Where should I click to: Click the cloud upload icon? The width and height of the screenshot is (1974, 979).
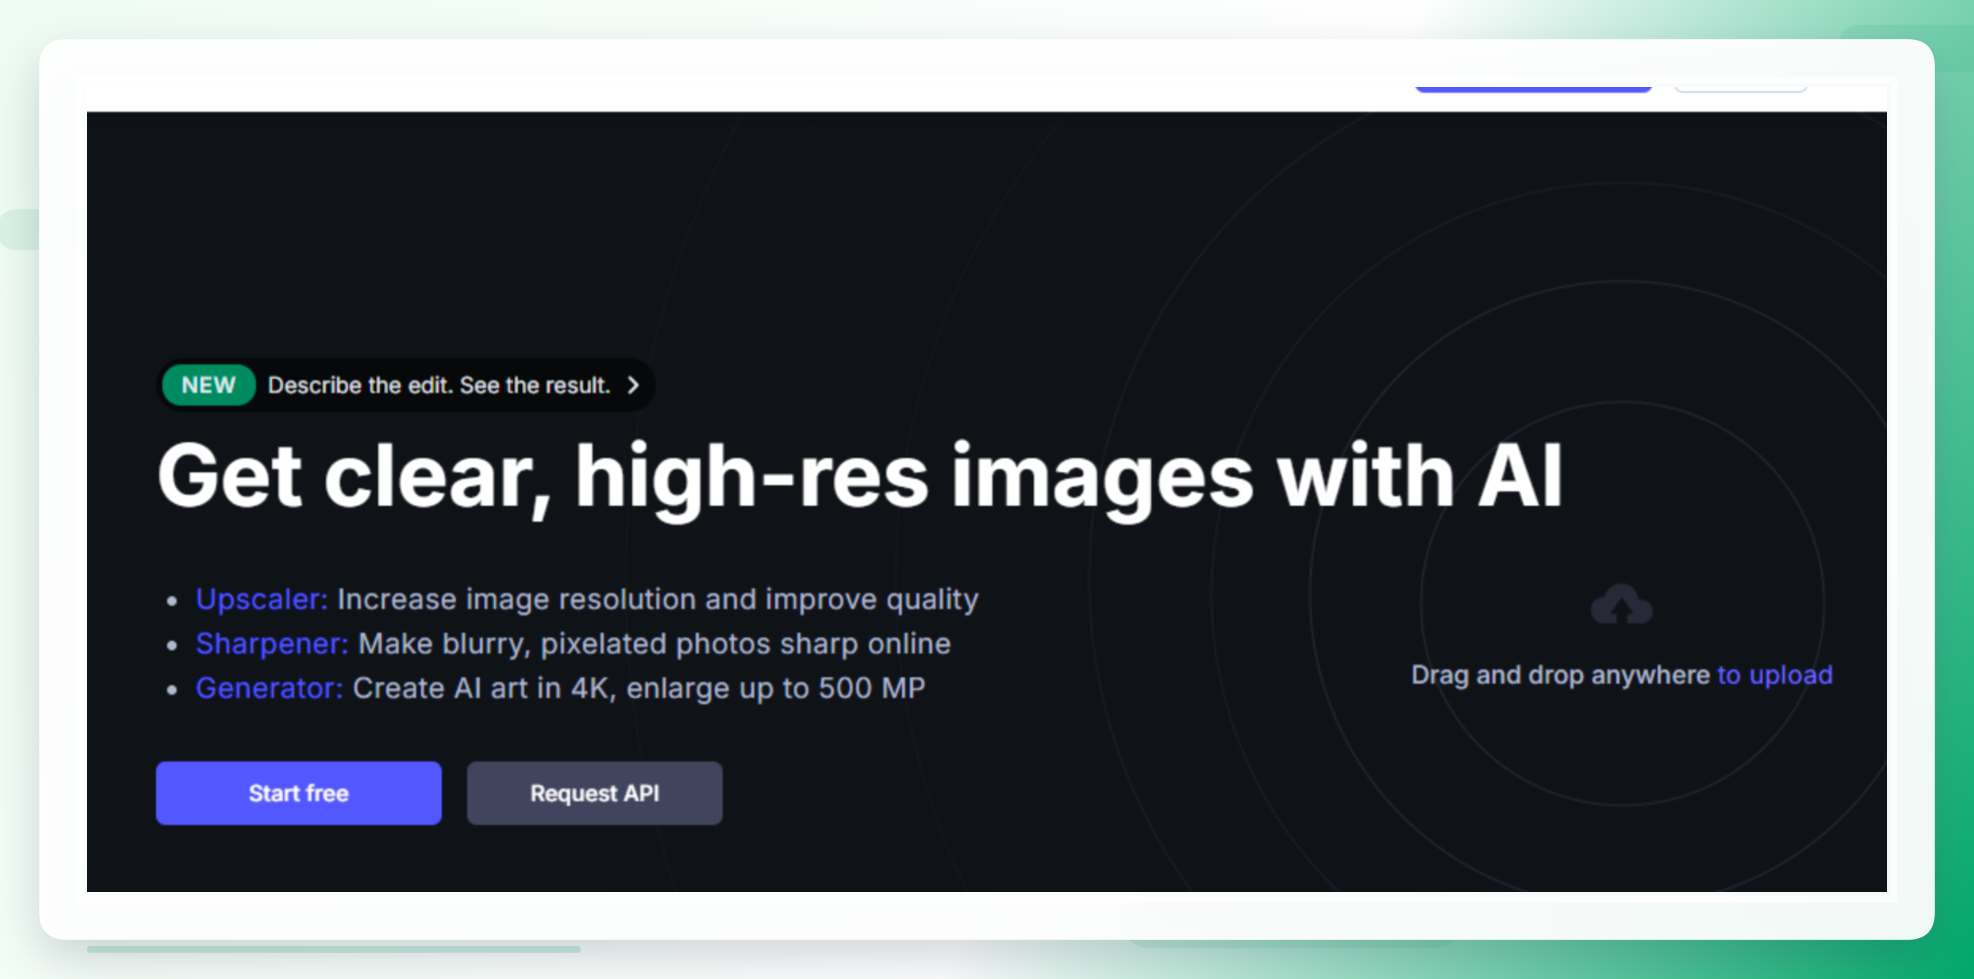tap(1622, 605)
